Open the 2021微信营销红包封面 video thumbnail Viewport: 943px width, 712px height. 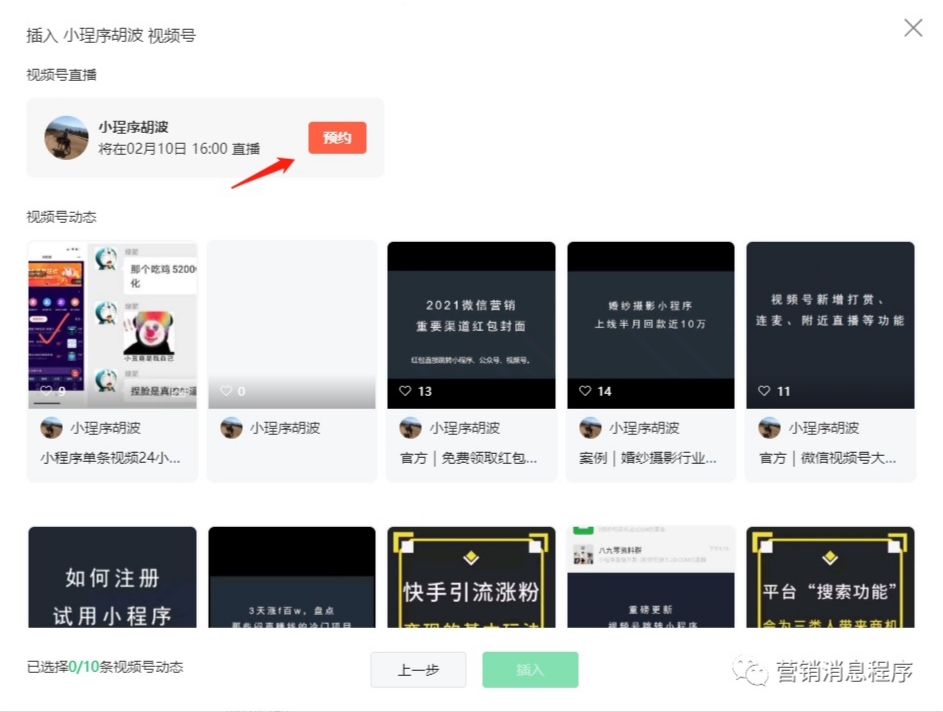470,322
